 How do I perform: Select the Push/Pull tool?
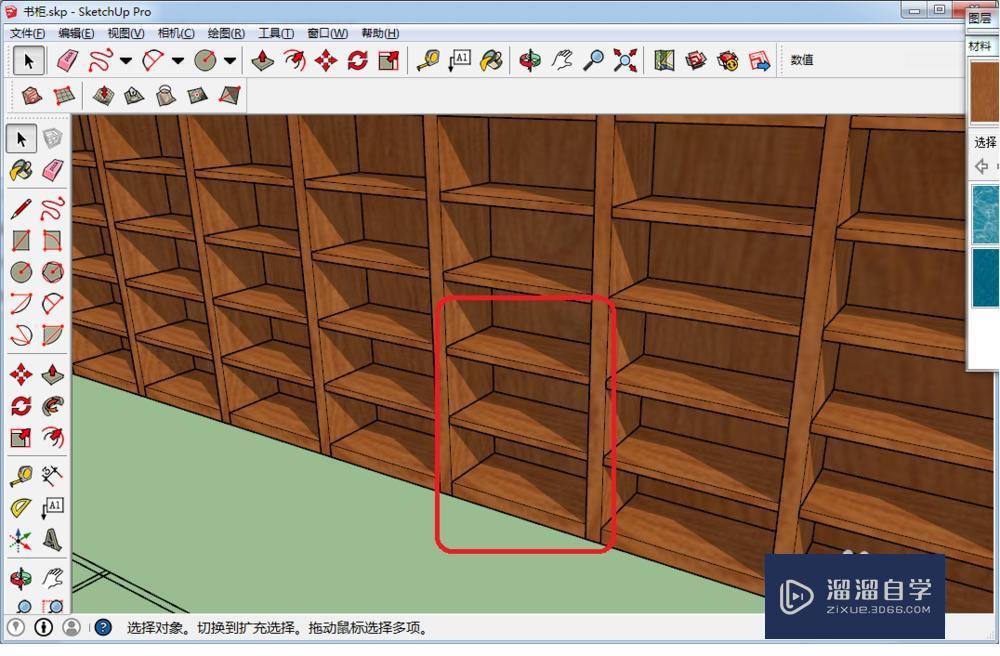[x=261, y=59]
